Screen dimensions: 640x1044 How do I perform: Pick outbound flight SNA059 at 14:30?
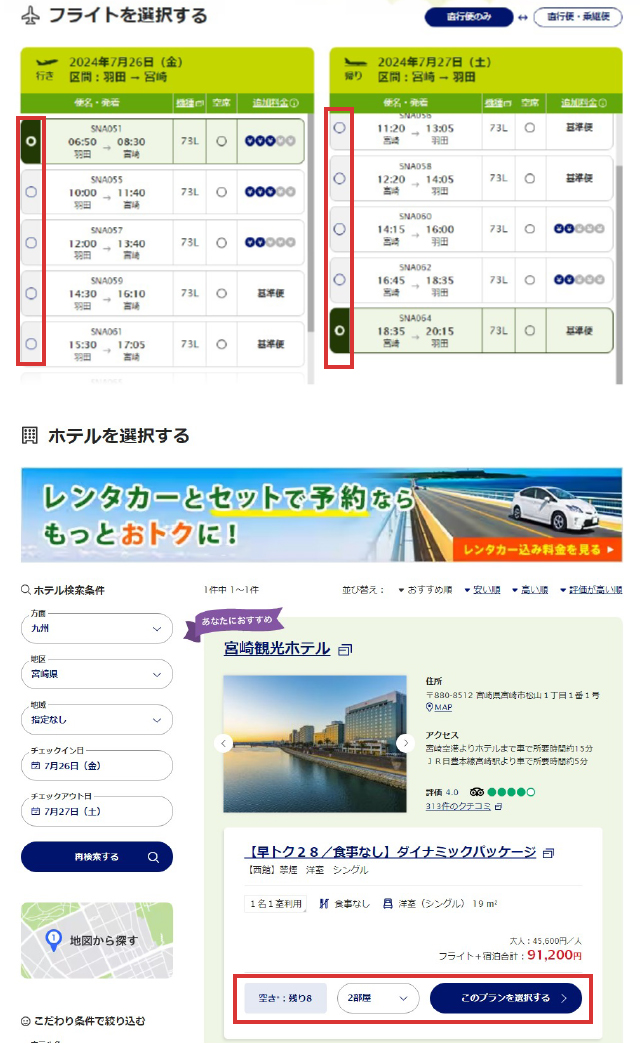tap(31, 293)
